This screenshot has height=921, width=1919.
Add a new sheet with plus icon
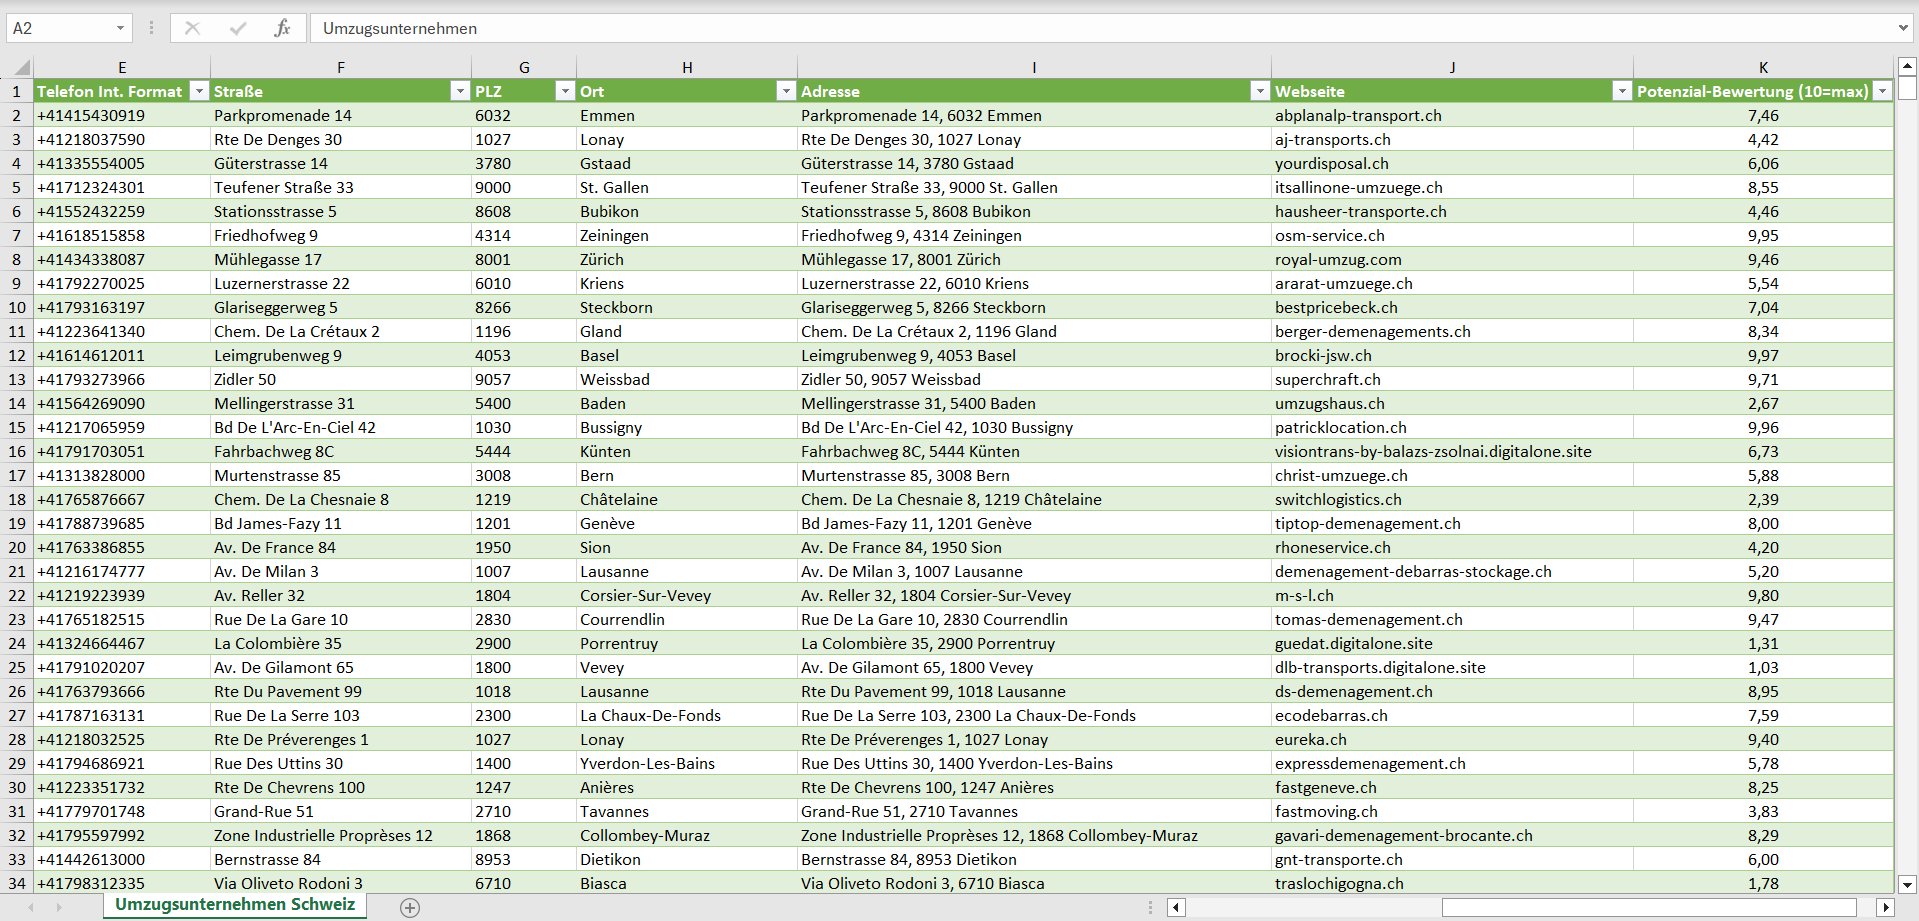coord(410,908)
